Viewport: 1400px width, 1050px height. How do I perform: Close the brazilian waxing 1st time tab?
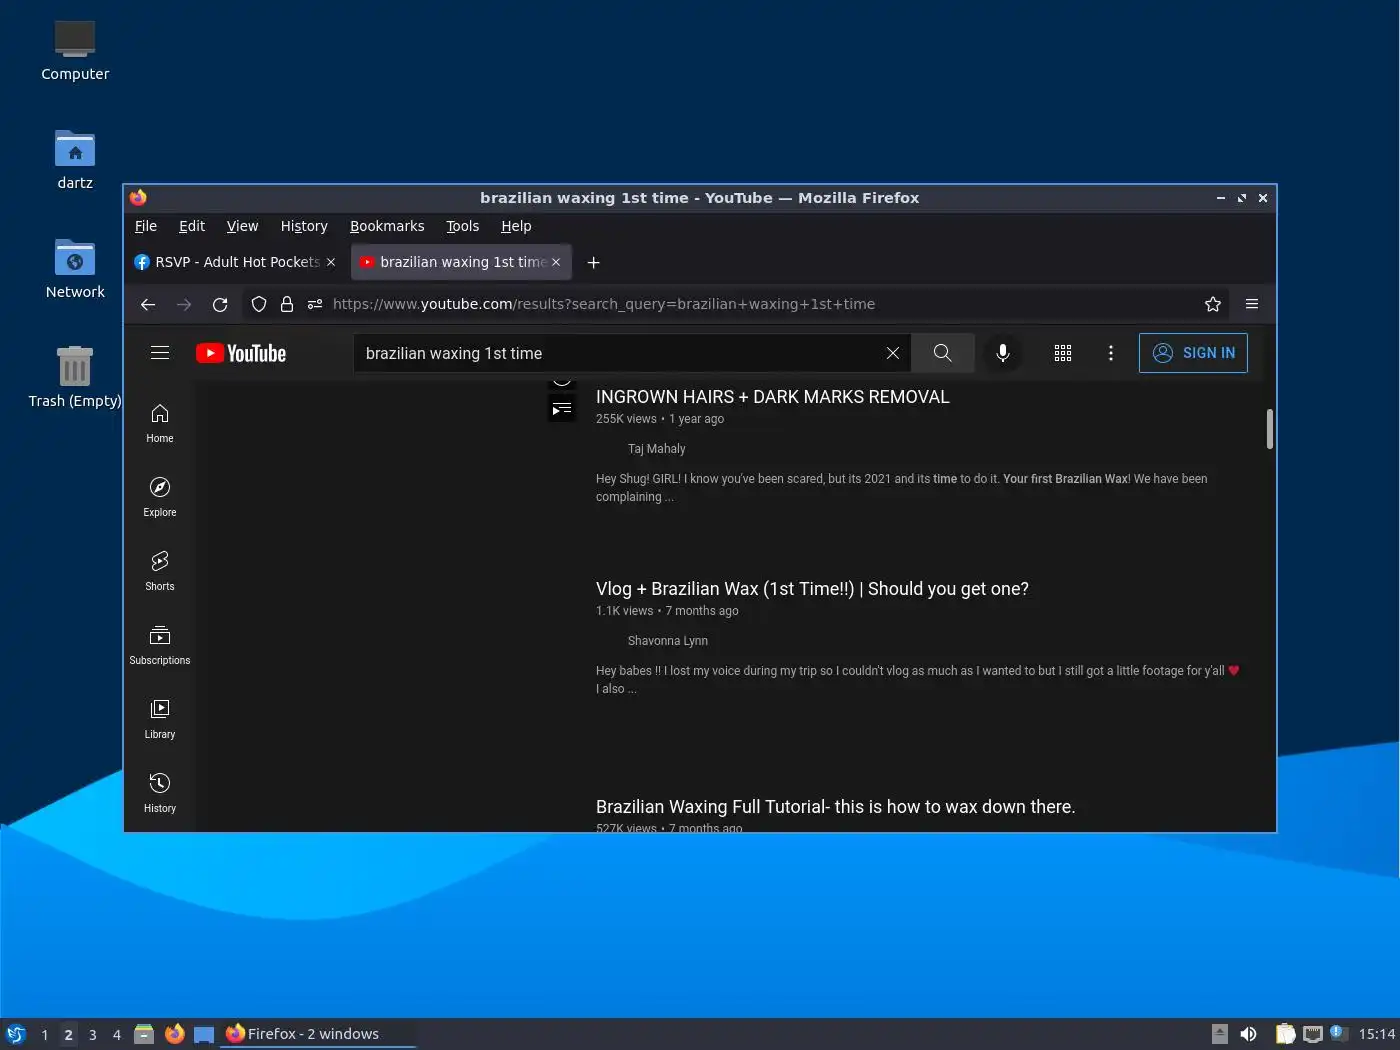tap(556, 262)
